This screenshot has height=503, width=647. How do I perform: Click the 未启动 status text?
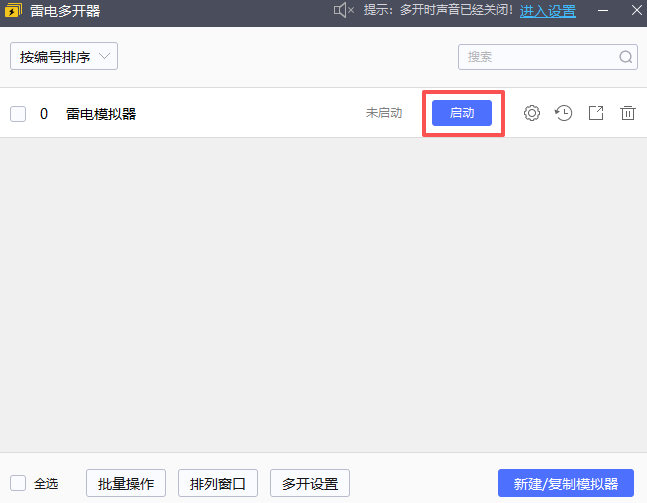[x=384, y=113]
